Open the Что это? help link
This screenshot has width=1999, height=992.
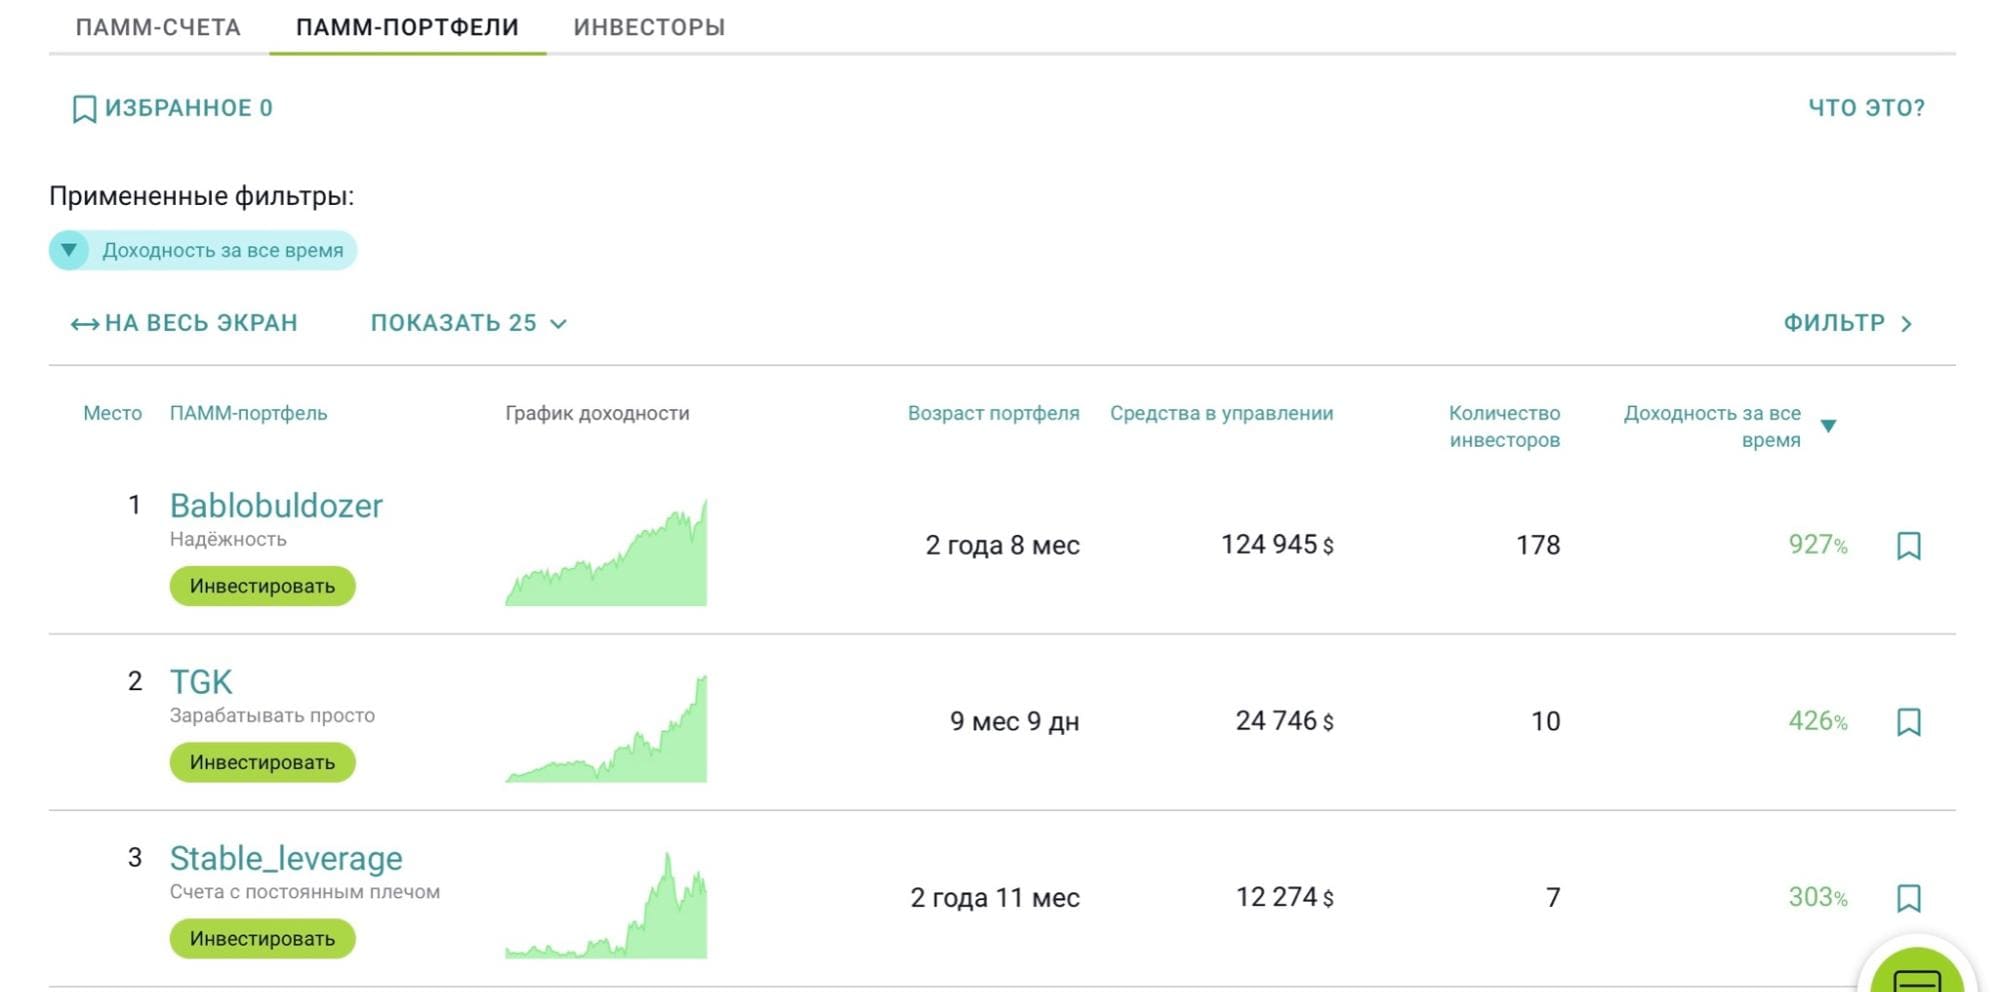click(1866, 108)
